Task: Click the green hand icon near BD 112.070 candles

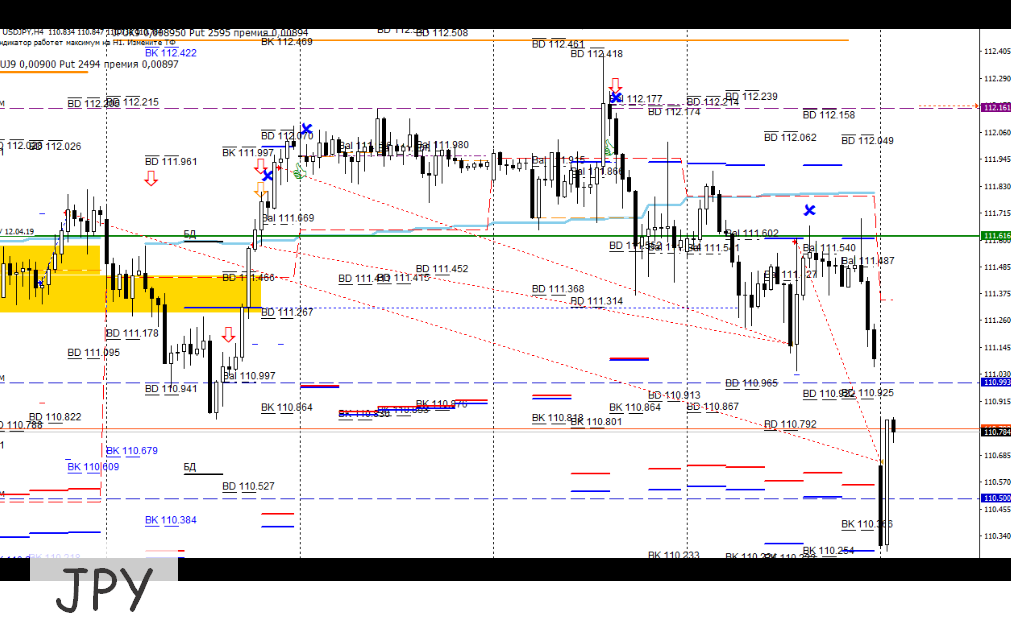Action: [299, 171]
